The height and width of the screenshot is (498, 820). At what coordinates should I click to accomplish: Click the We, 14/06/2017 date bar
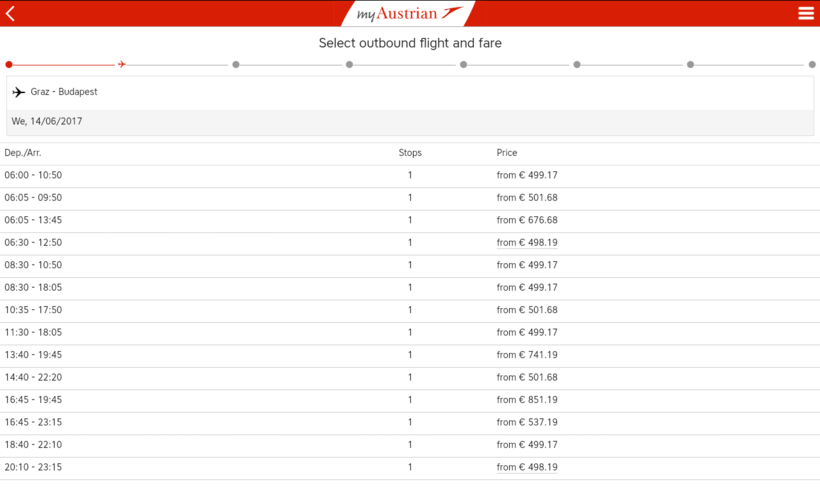tap(409, 122)
